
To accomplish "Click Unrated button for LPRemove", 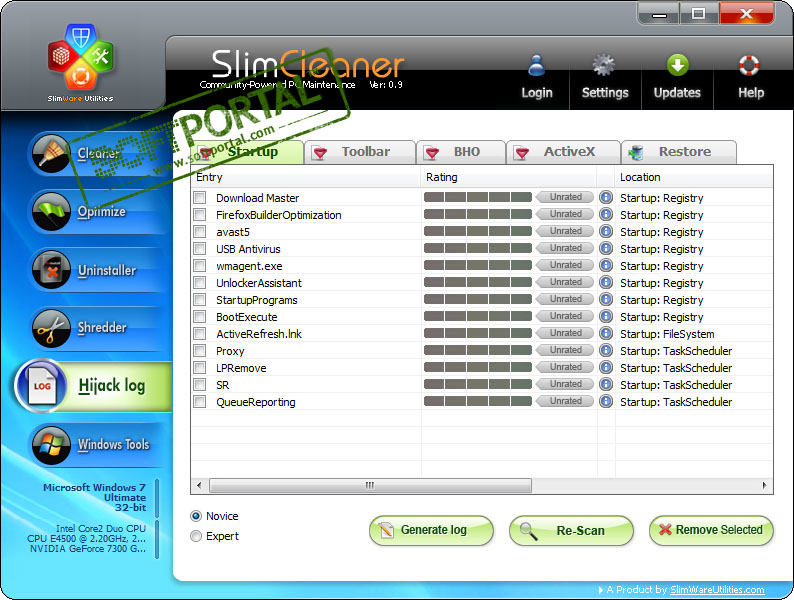I will (565, 367).
